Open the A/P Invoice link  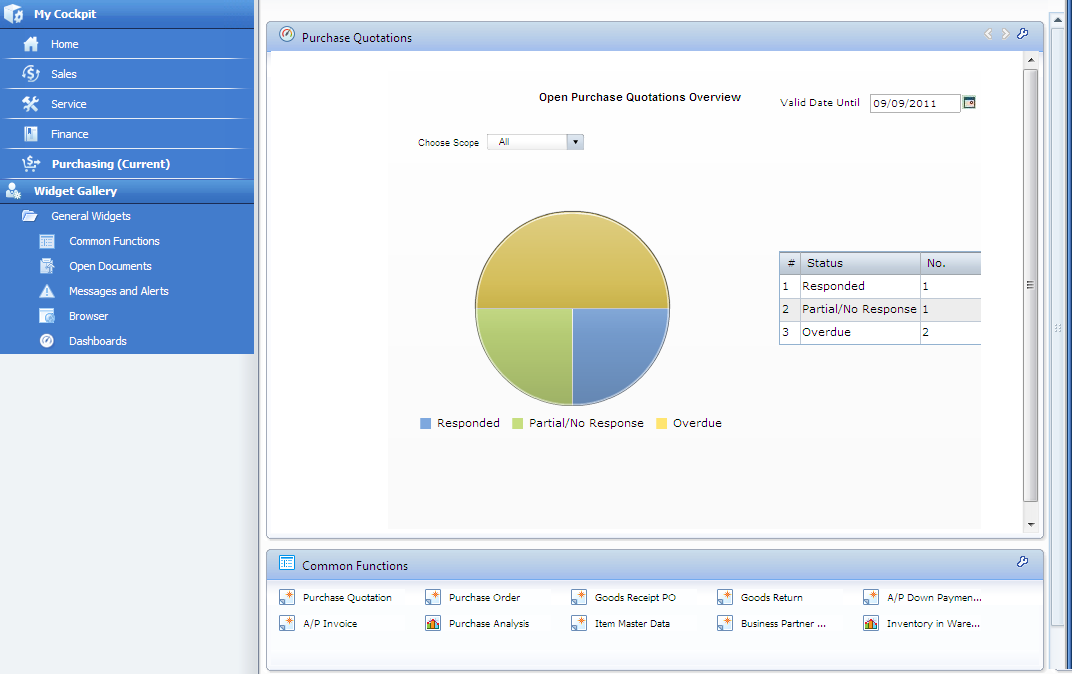(330, 623)
